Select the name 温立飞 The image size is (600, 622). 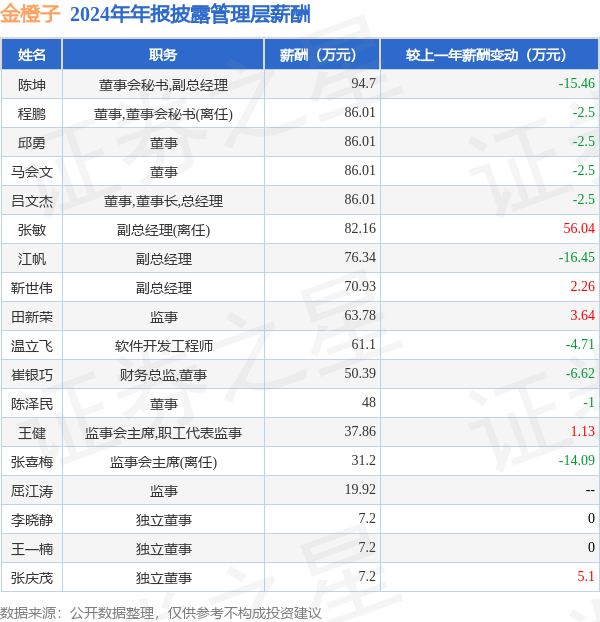[32, 346]
